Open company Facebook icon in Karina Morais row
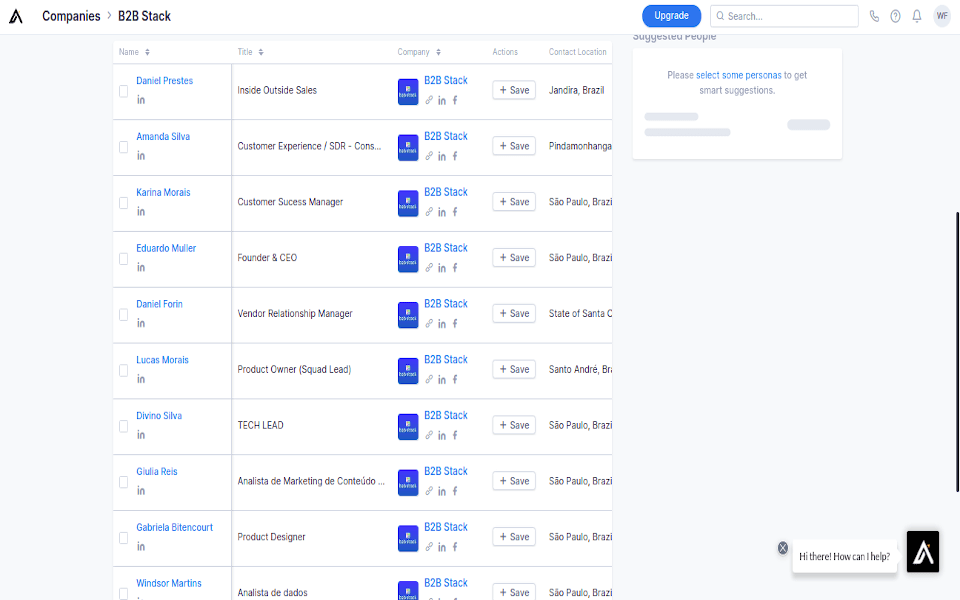This screenshot has width=960, height=600. click(x=455, y=212)
